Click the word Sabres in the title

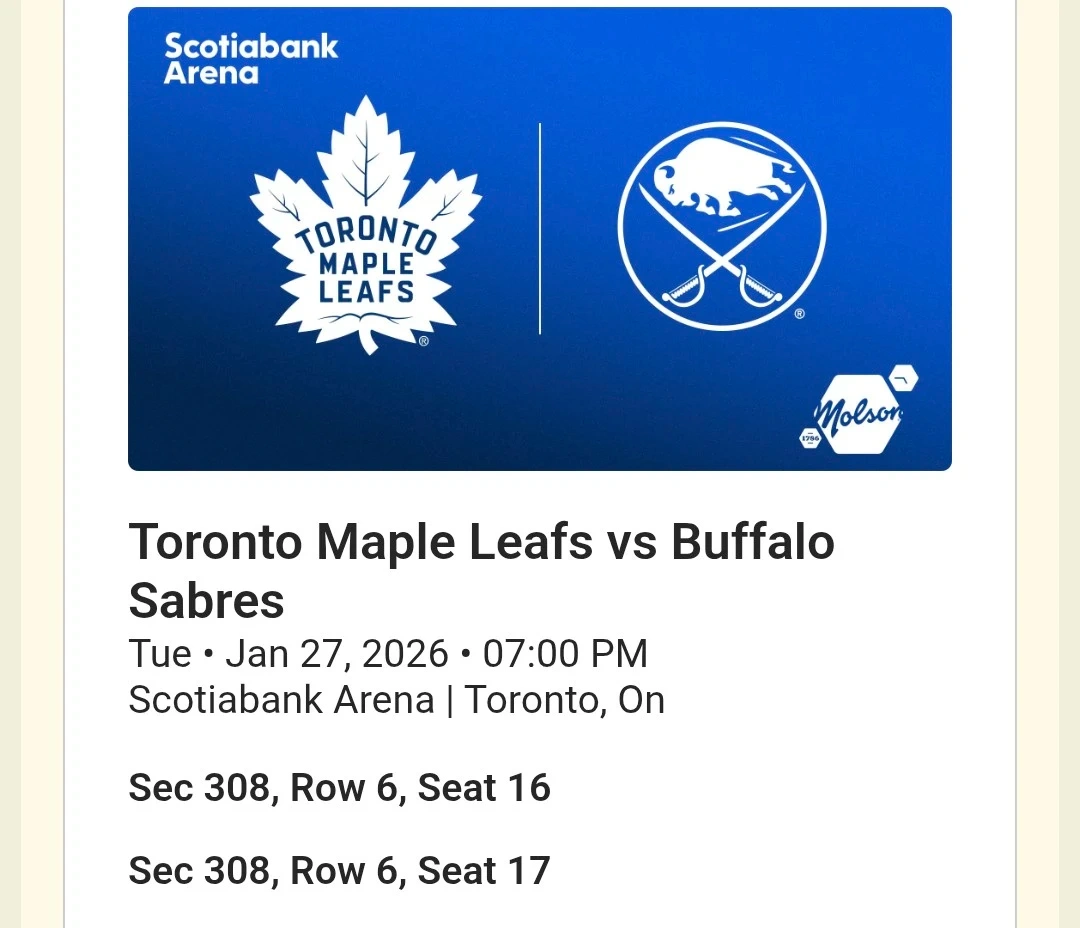point(207,602)
